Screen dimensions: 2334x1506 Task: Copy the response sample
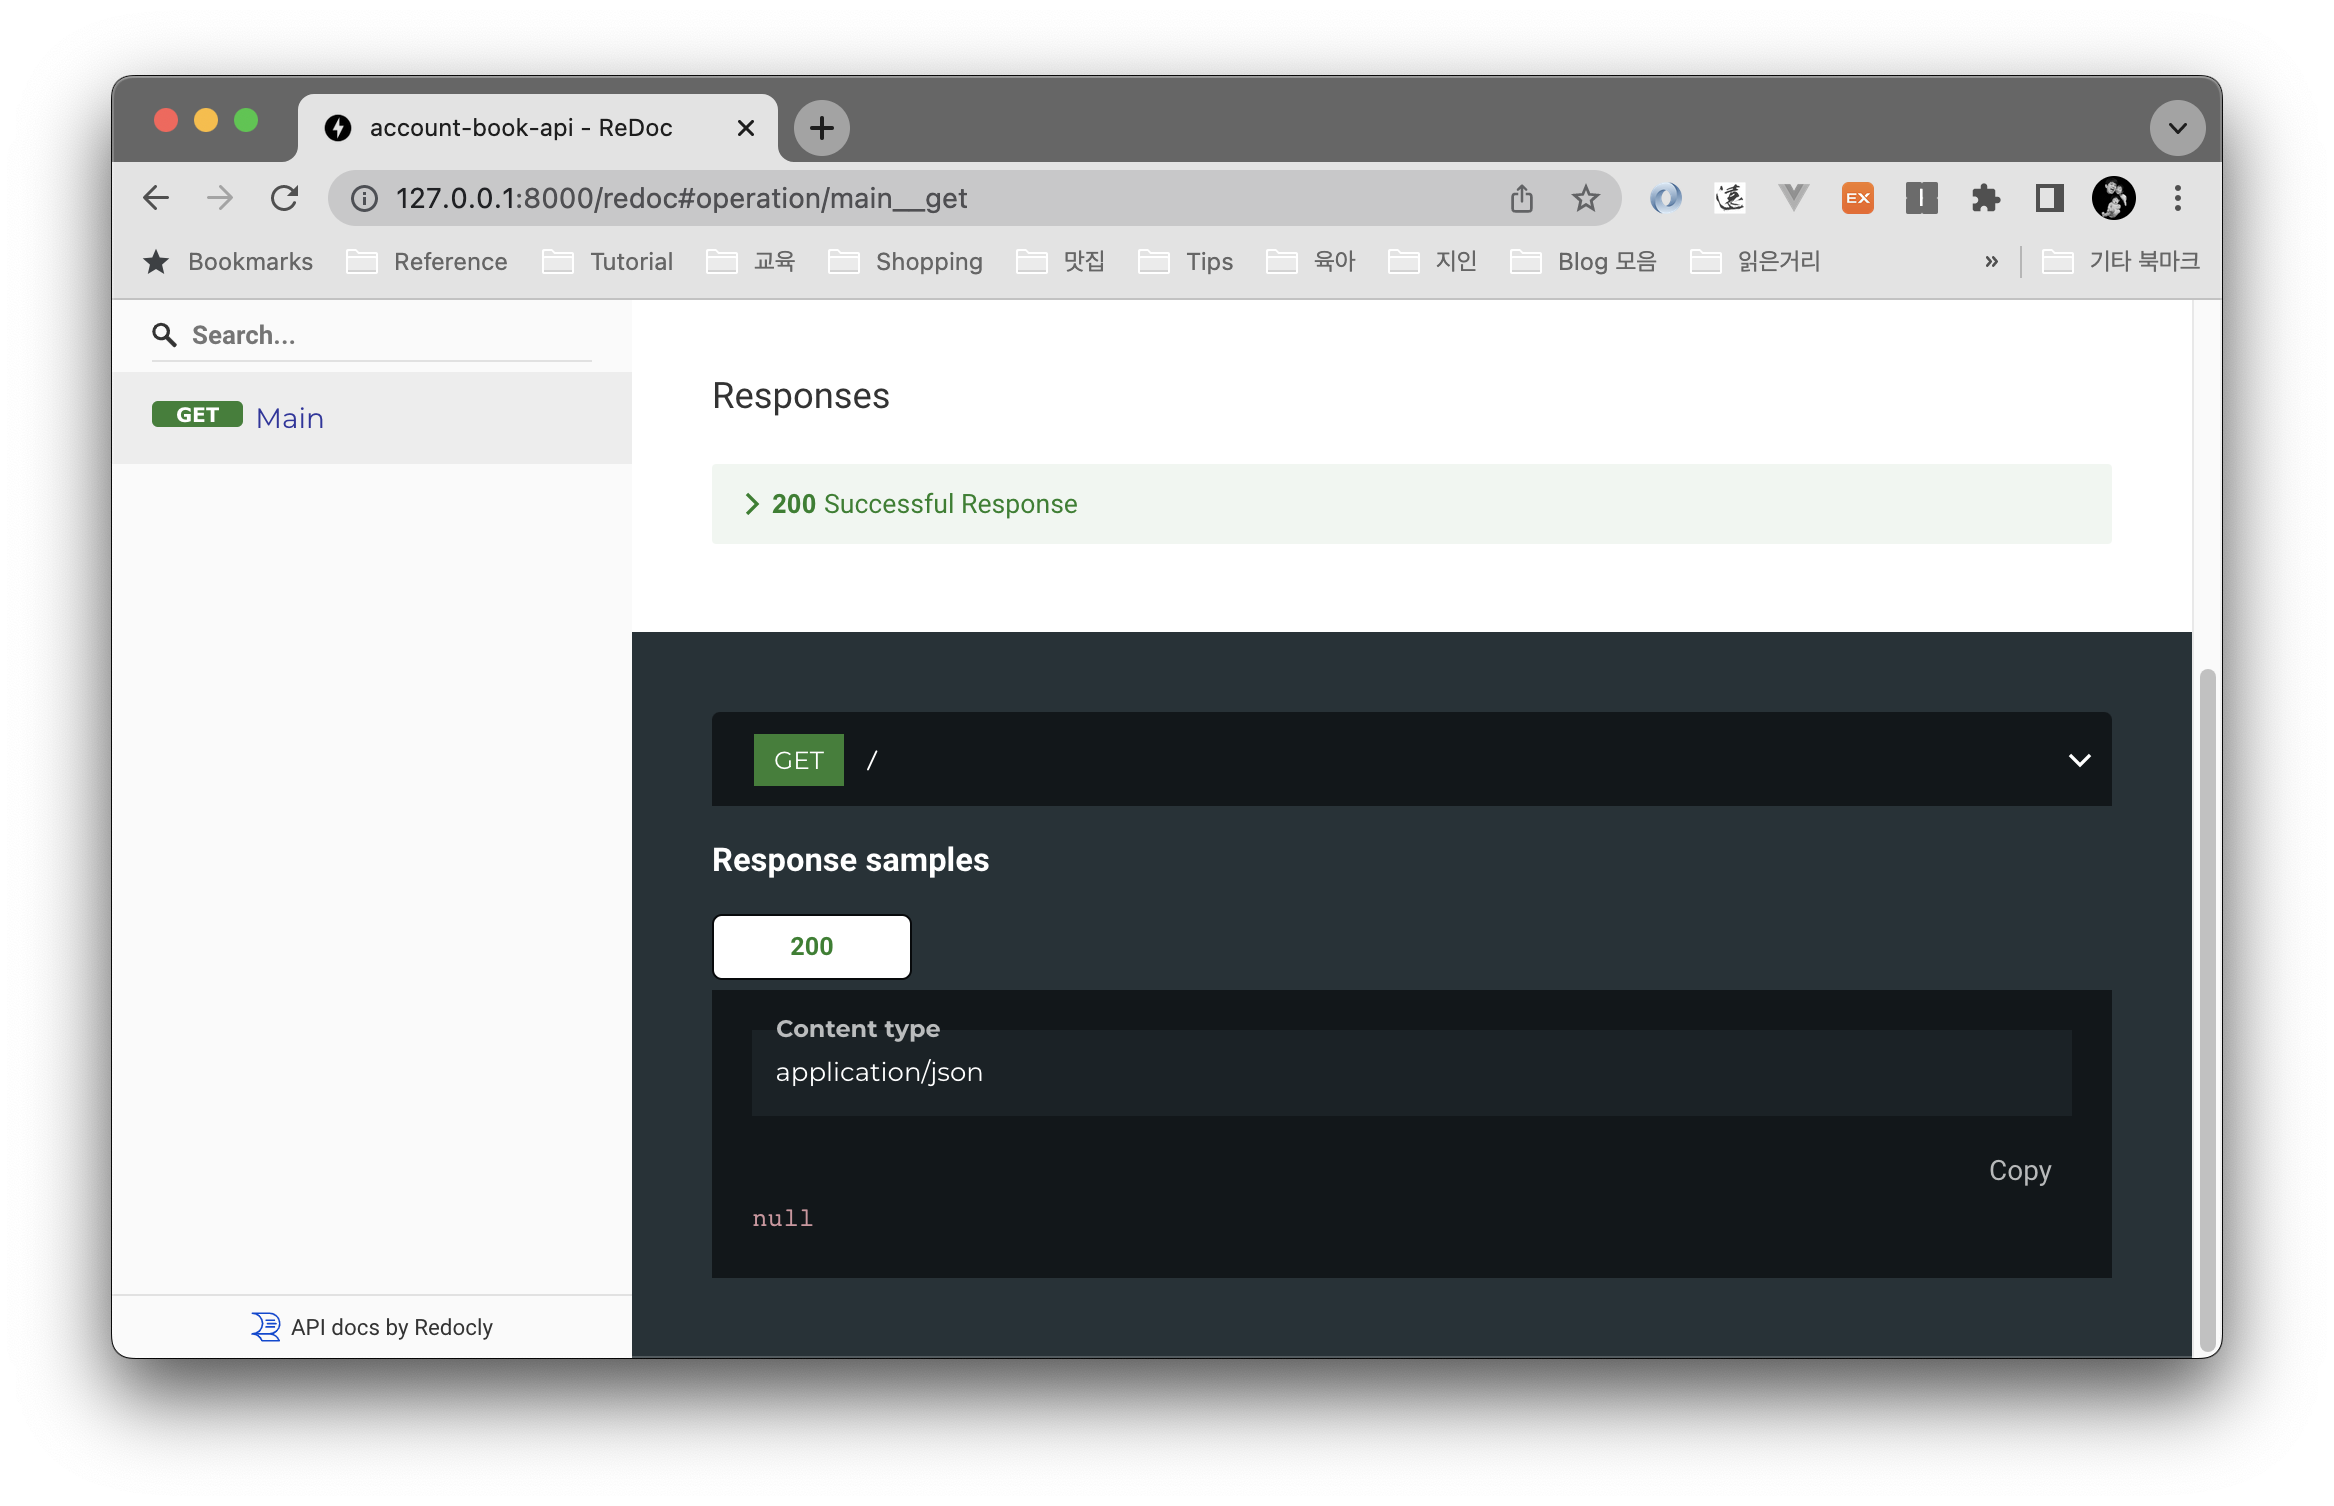pos(2019,1170)
